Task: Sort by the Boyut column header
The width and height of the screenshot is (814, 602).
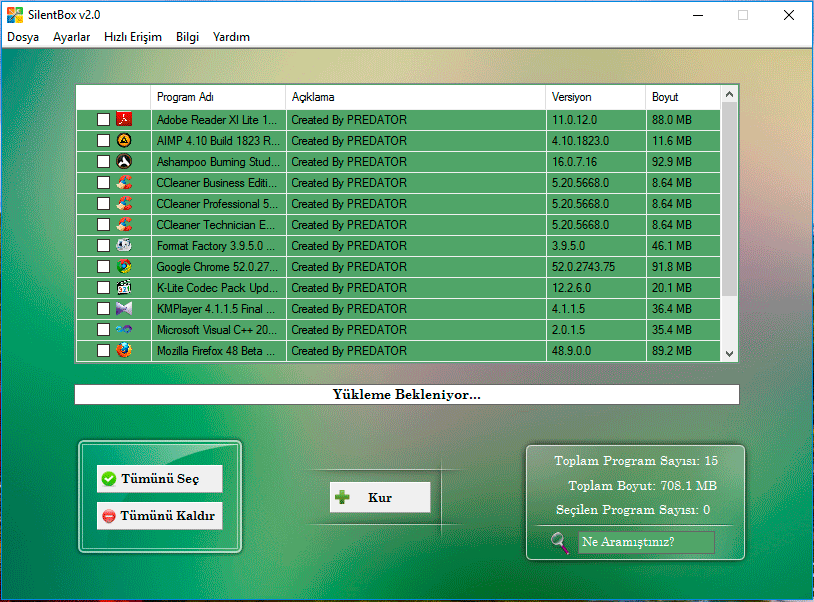Action: pos(682,97)
